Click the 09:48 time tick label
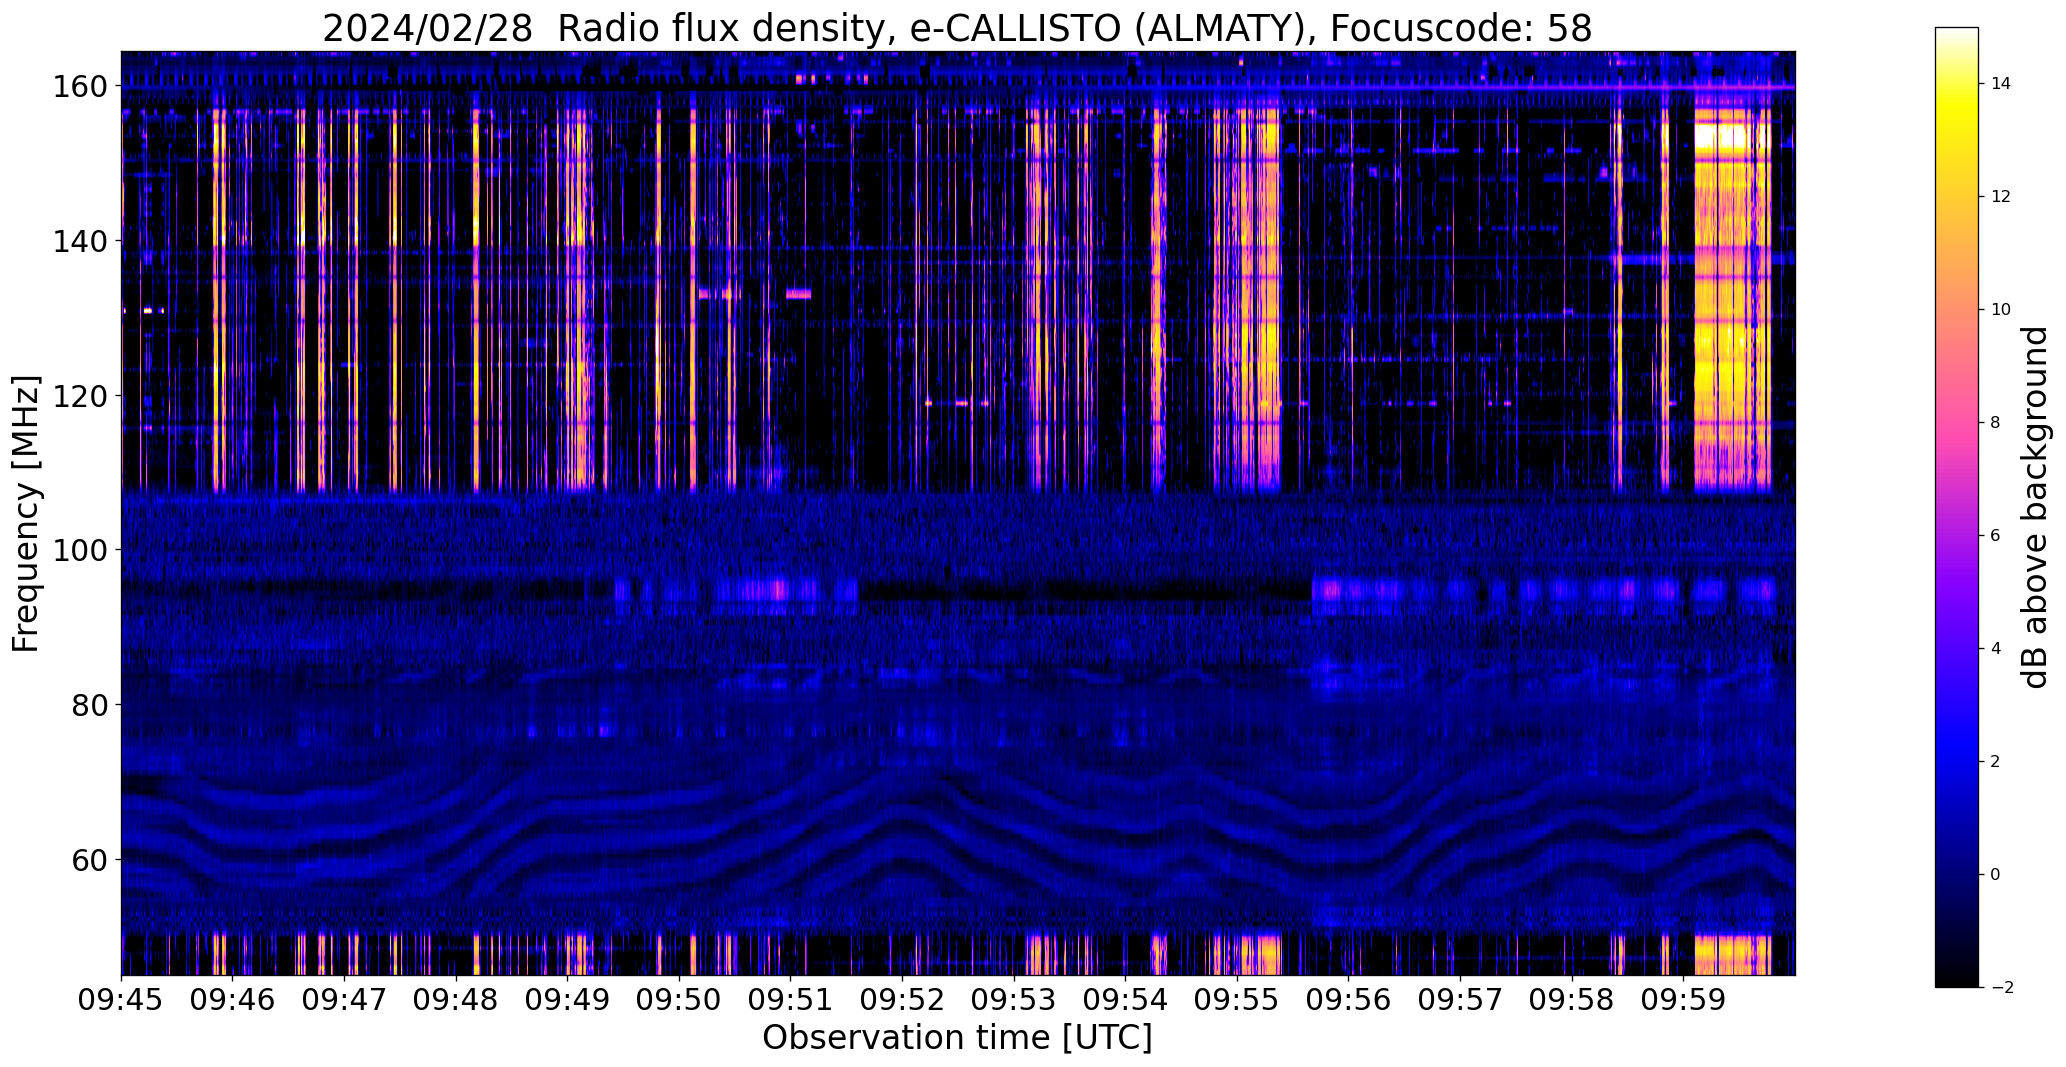The height and width of the screenshot is (1067, 2066). [456, 999]
